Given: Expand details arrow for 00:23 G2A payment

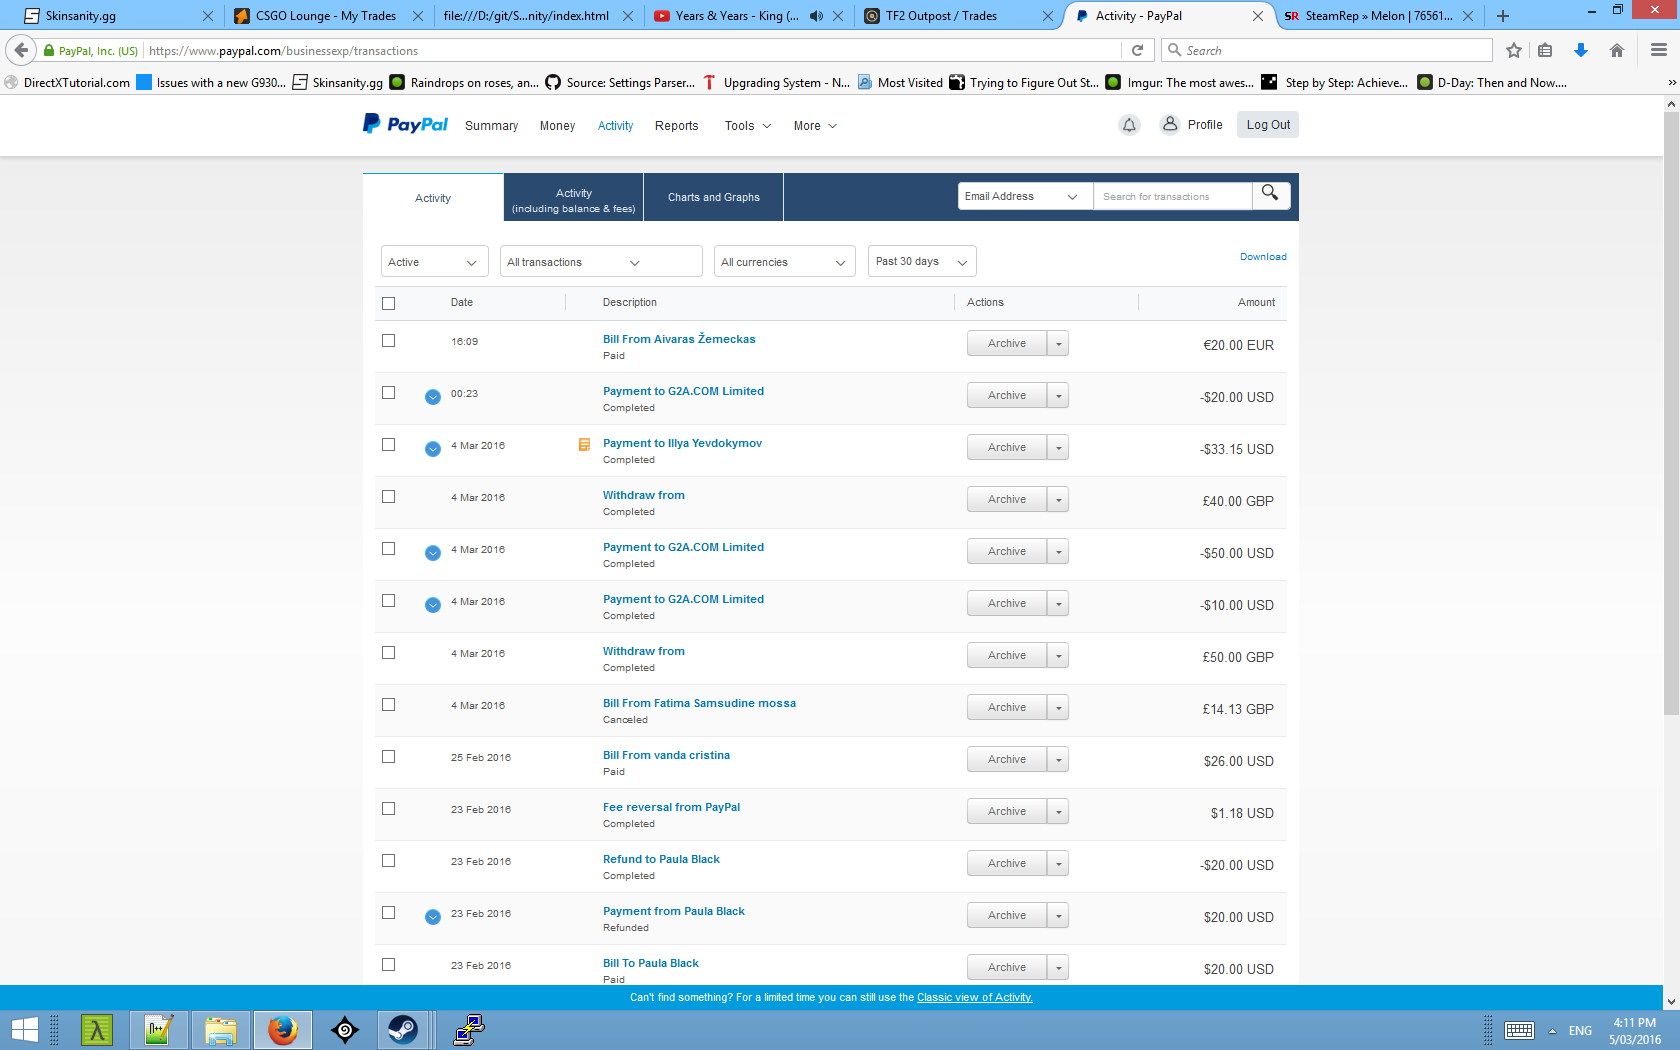Looking at the screenshot, I should [433, 397].
